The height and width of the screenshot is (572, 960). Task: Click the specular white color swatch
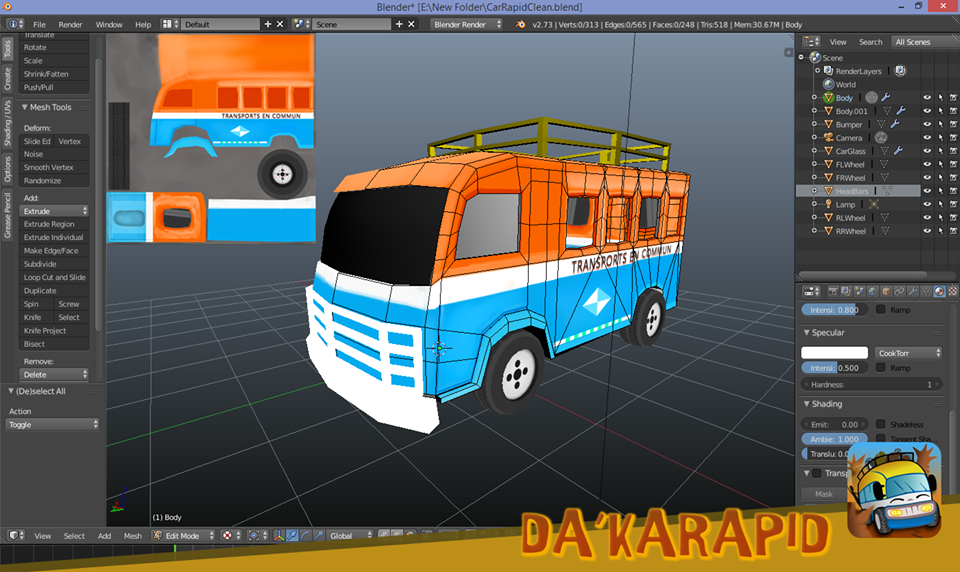click(834, 353)
